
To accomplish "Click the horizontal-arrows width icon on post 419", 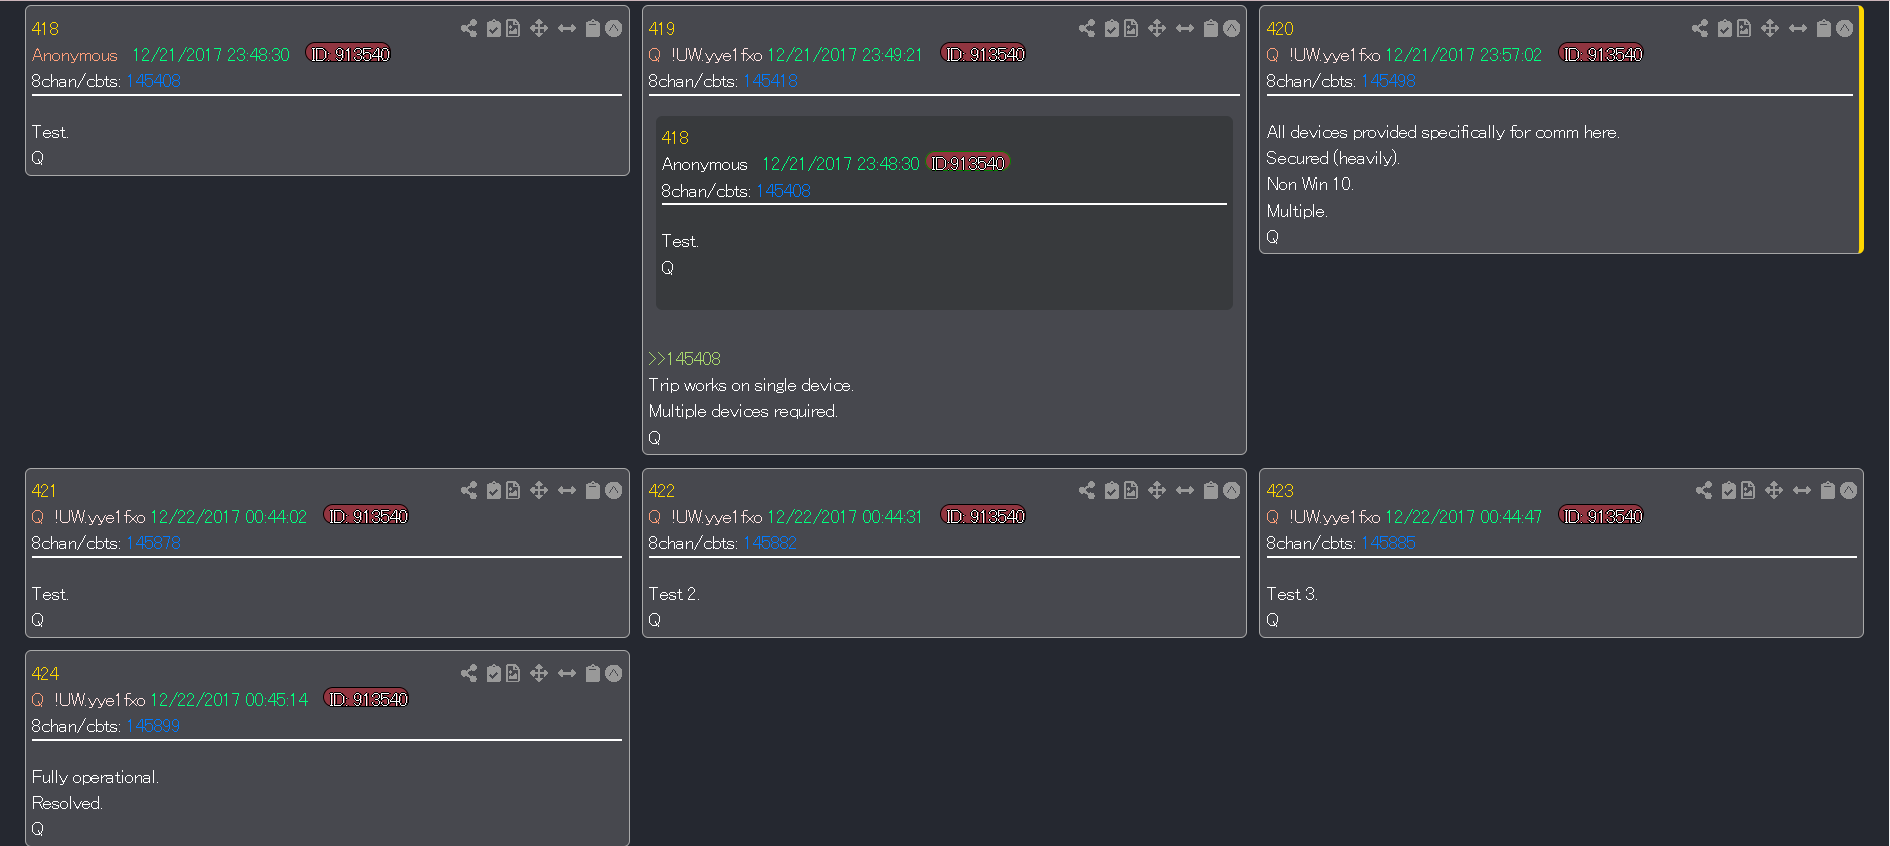I will pos(1185,28).
